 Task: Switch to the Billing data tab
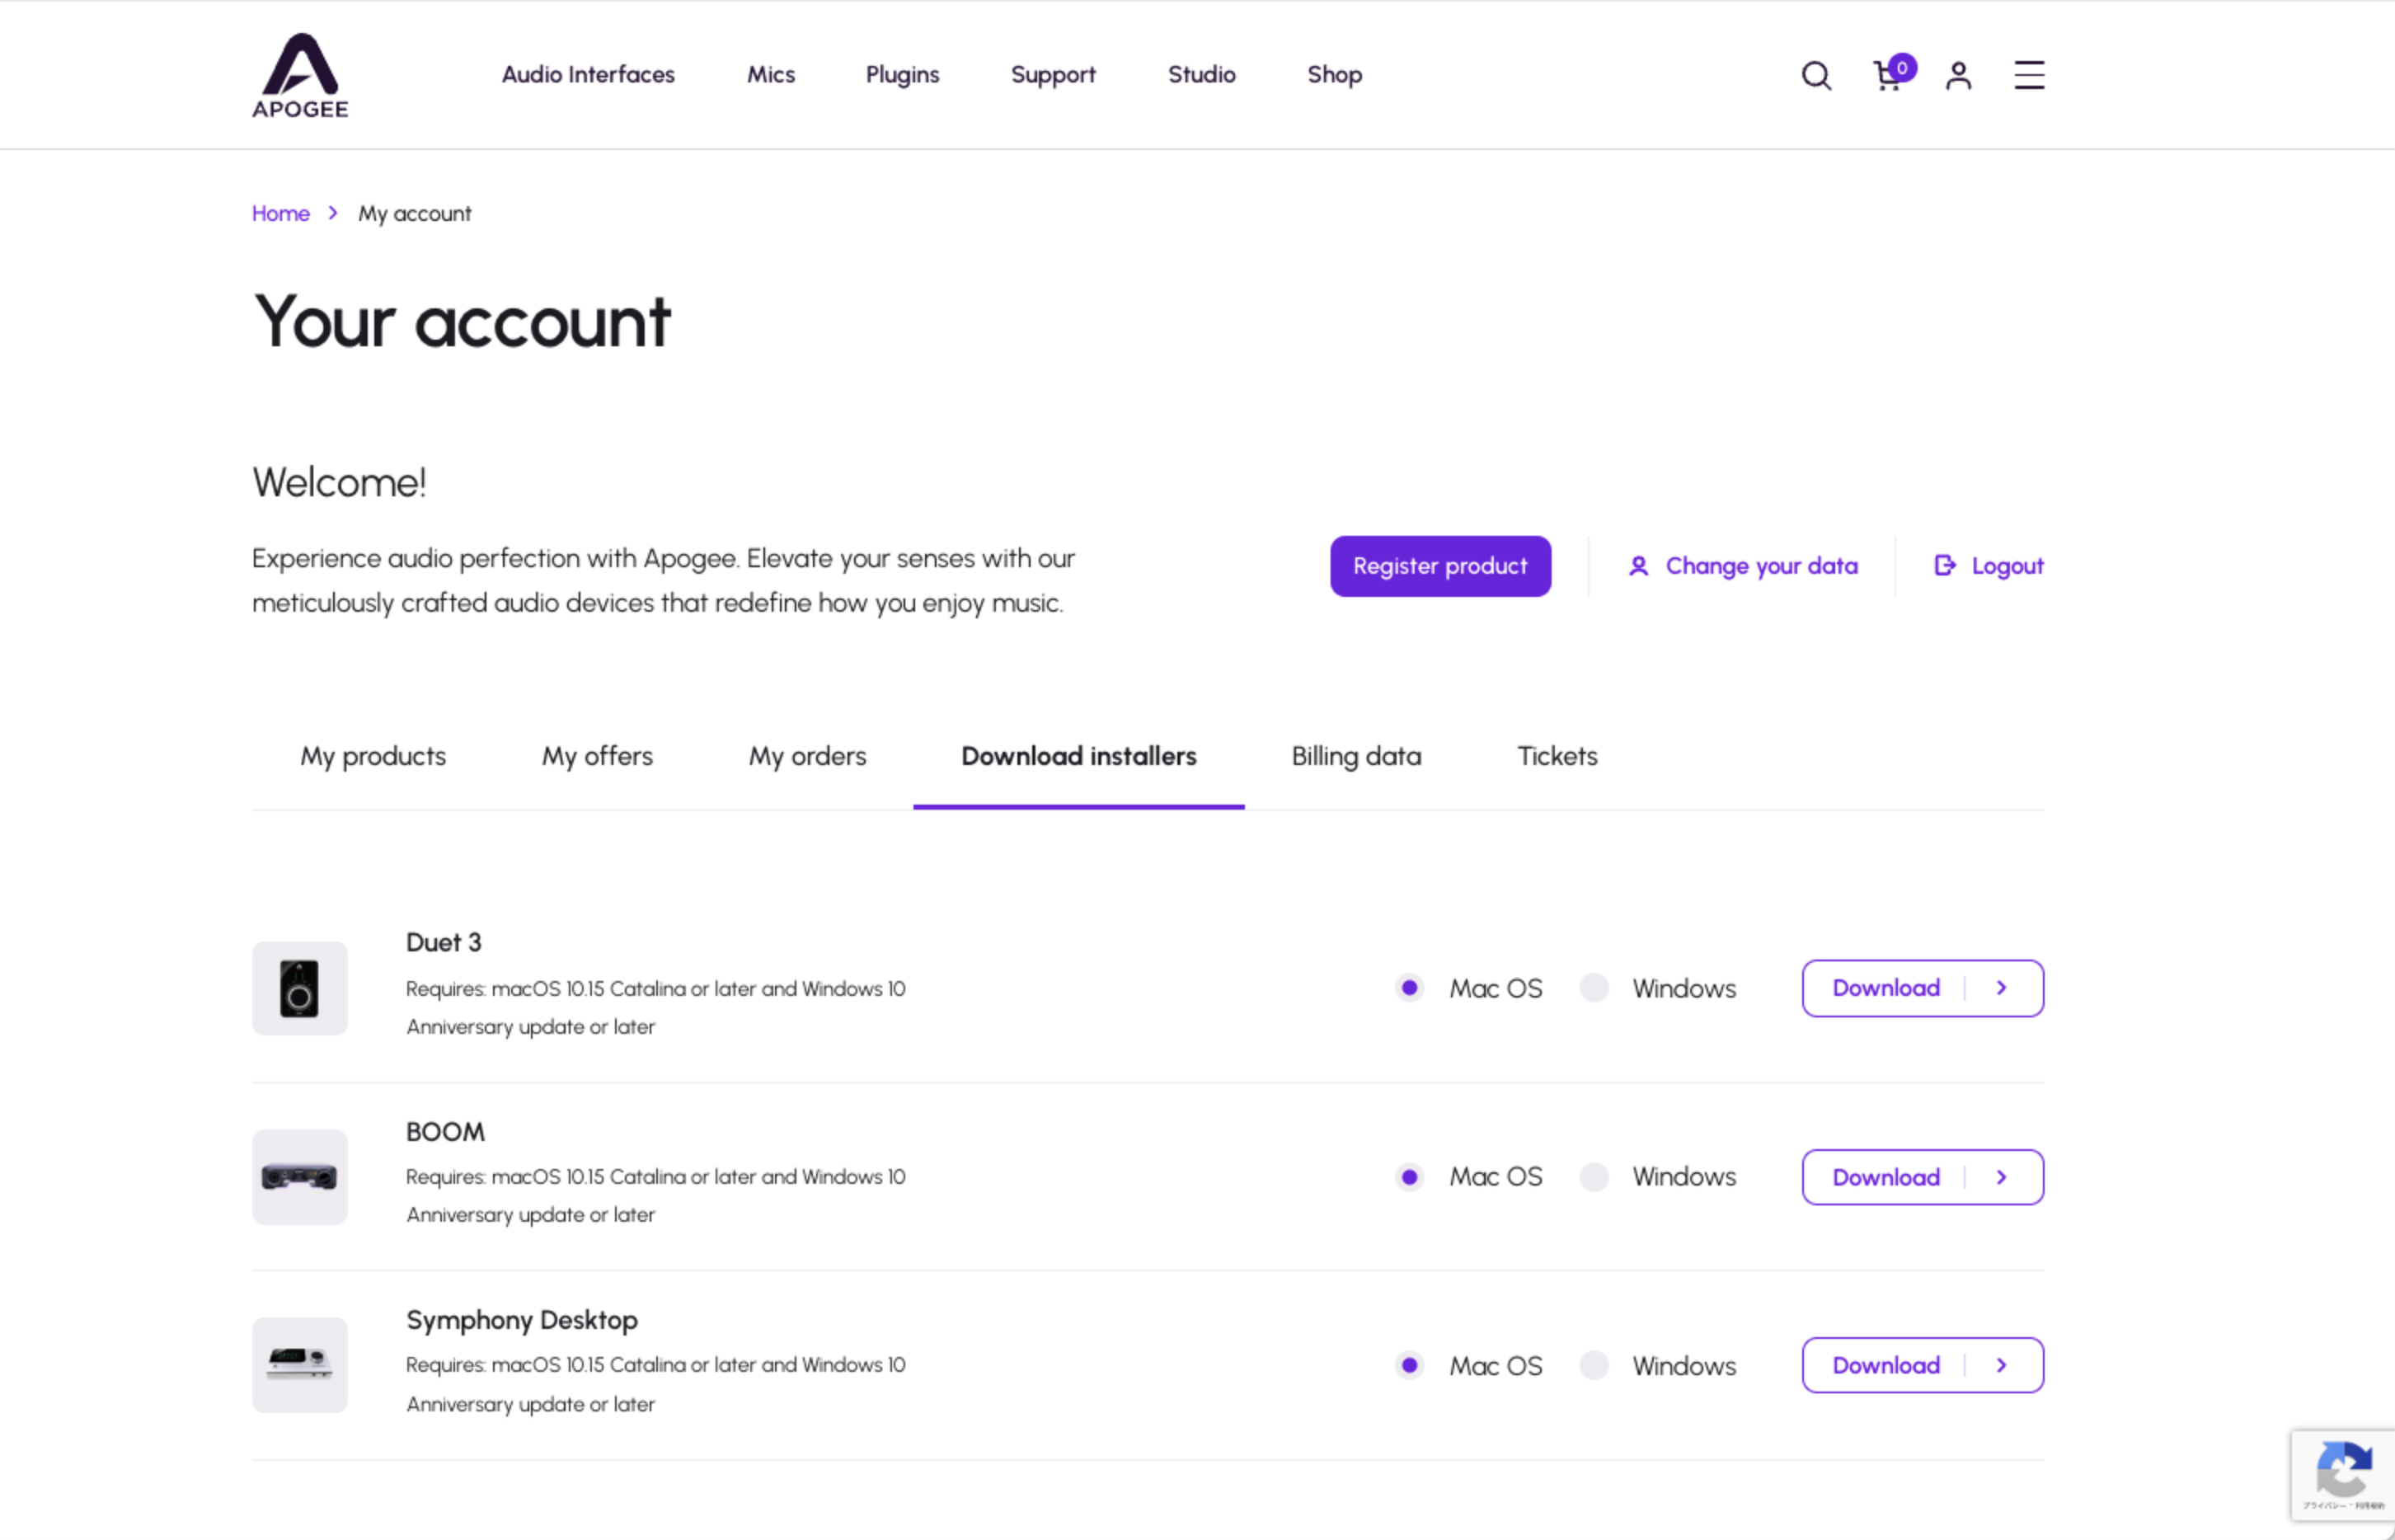[1356, 757]
